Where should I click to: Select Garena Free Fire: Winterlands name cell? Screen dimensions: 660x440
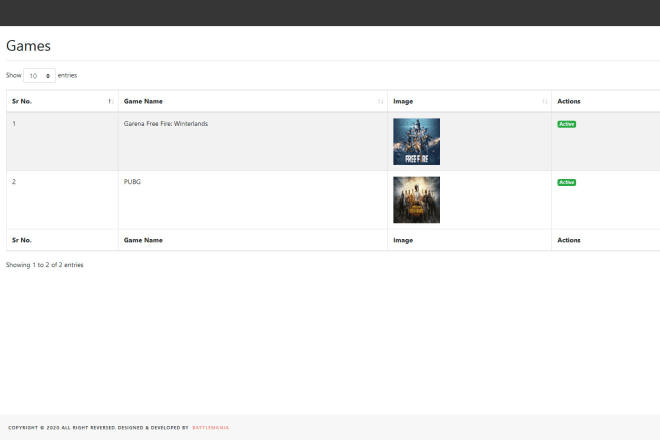(253, 141)
